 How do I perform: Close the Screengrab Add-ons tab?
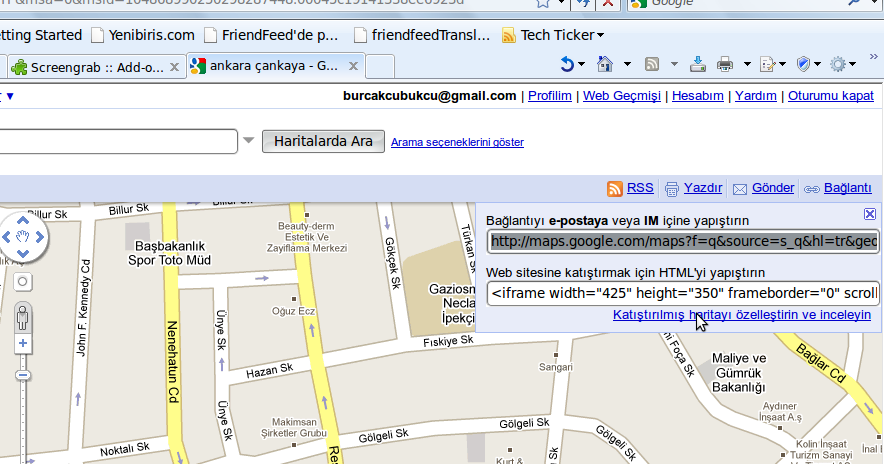tap(175, 67)
